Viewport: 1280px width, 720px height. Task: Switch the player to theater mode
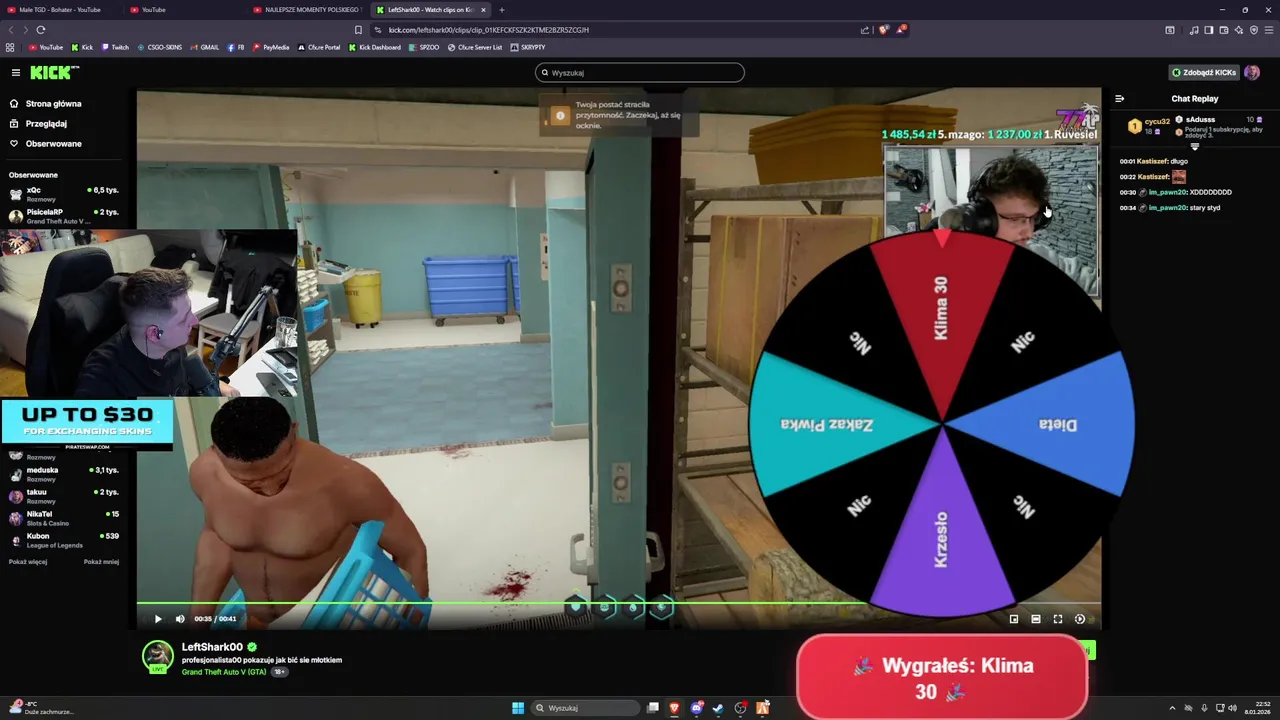click(1036, 619)
